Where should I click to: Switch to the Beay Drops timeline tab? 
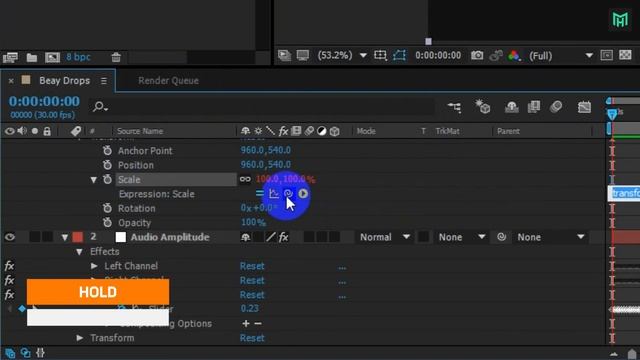click(64, 80)
